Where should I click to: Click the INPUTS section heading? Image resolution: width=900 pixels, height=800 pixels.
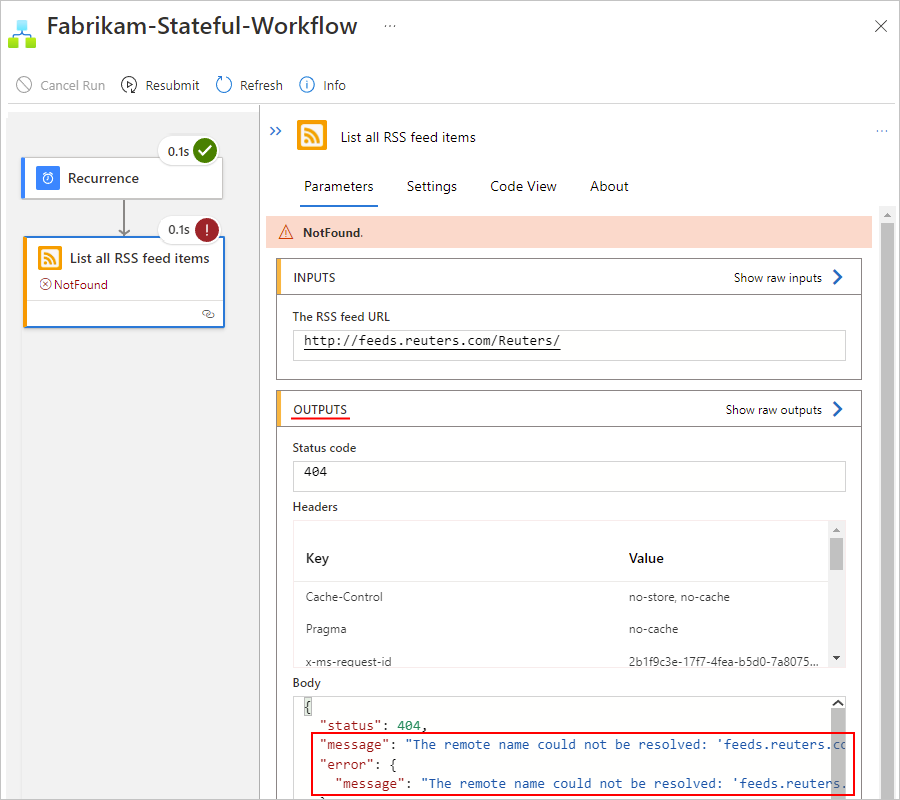[x=315, y=278]
